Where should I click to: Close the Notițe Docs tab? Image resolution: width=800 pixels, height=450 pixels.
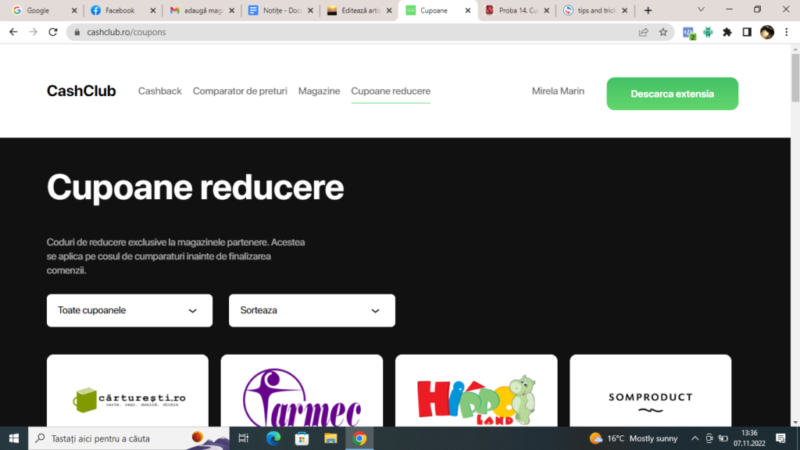point(310,10)
